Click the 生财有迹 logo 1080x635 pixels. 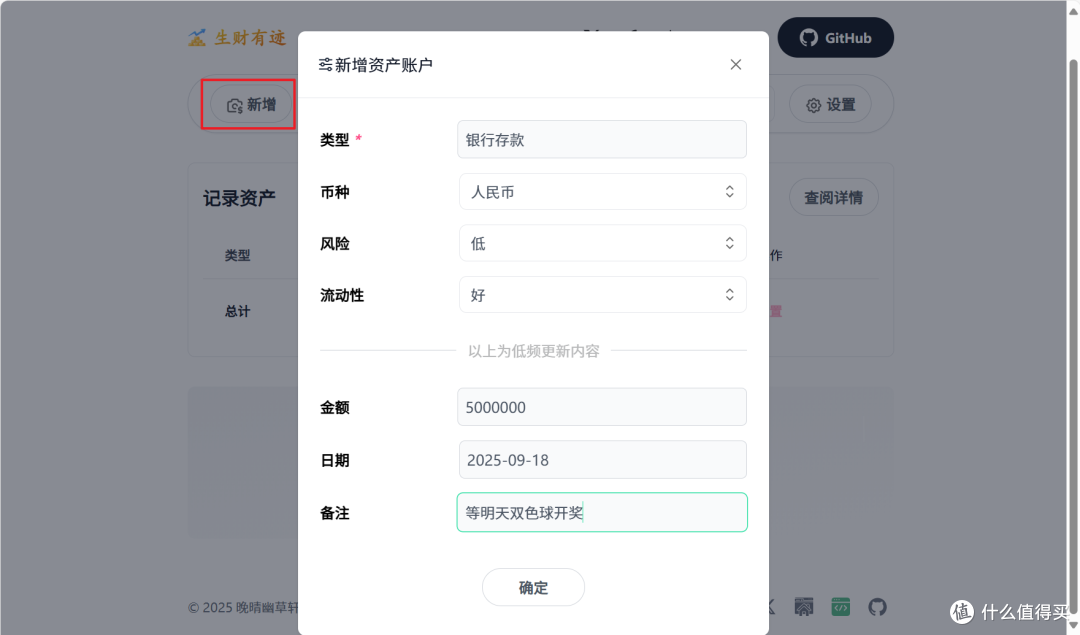point(238,38)
